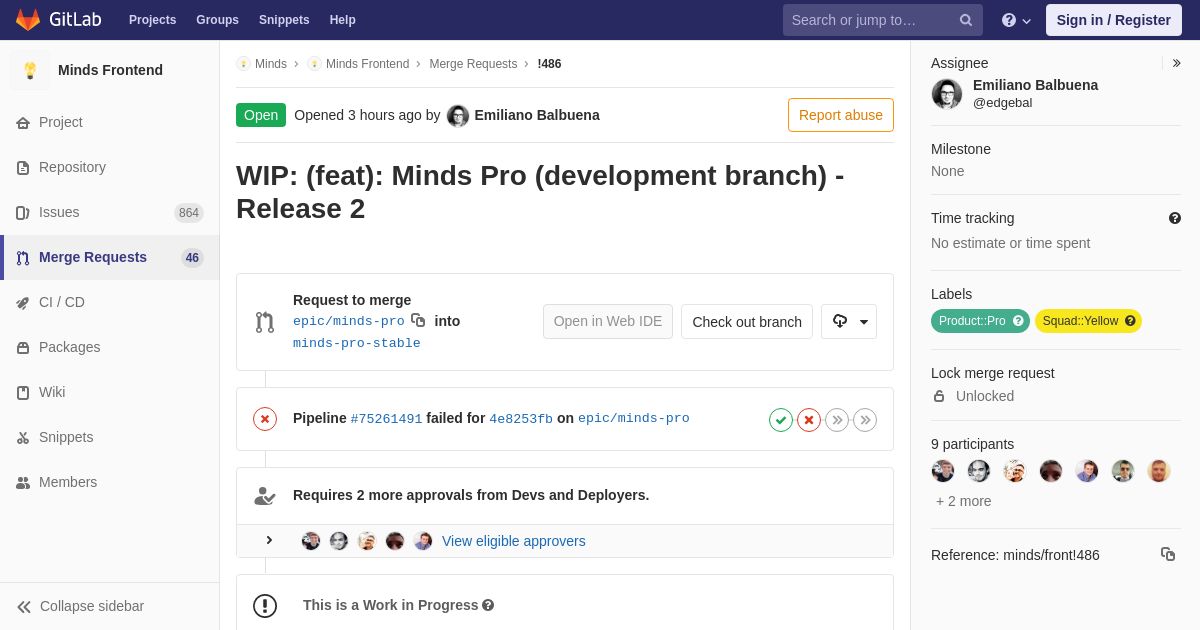The image size is (1200, 630).
Task: Open Projects in the top navigation
Action: click(152, 20)
